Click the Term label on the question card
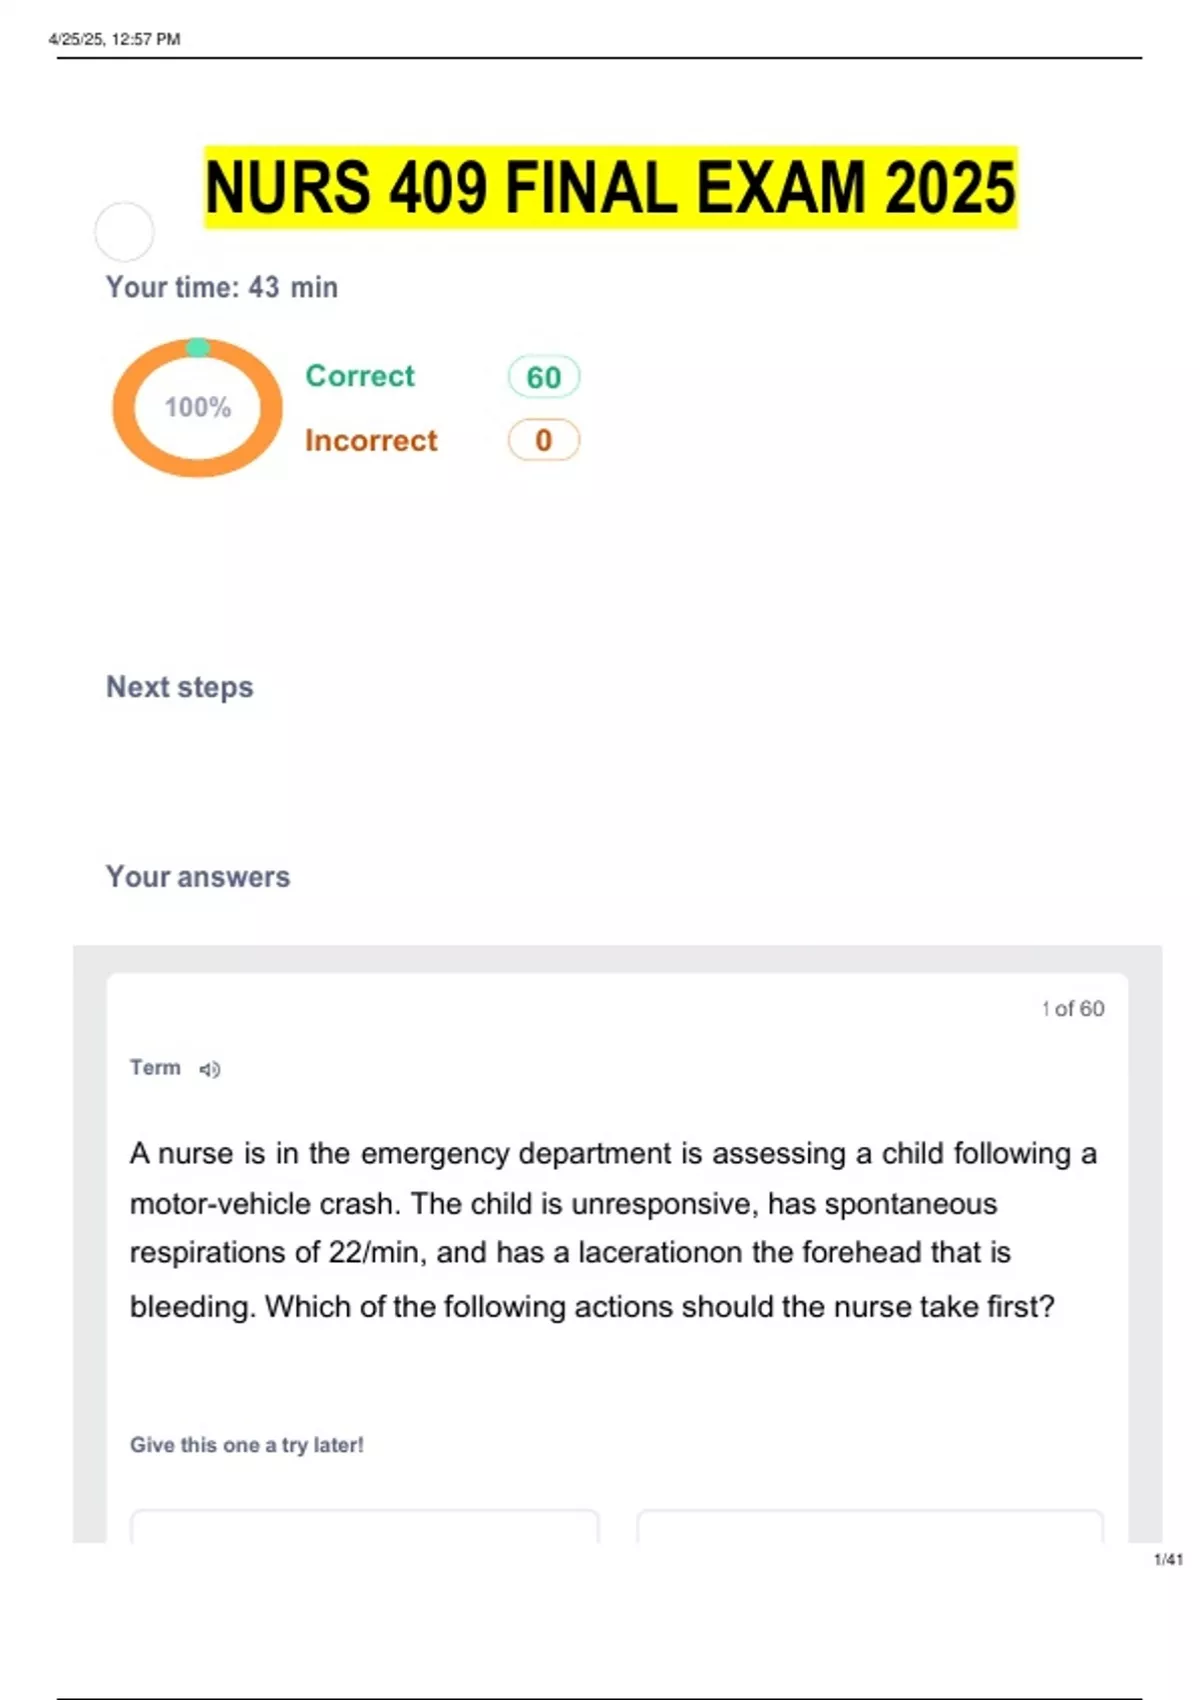 point(155,1068)
